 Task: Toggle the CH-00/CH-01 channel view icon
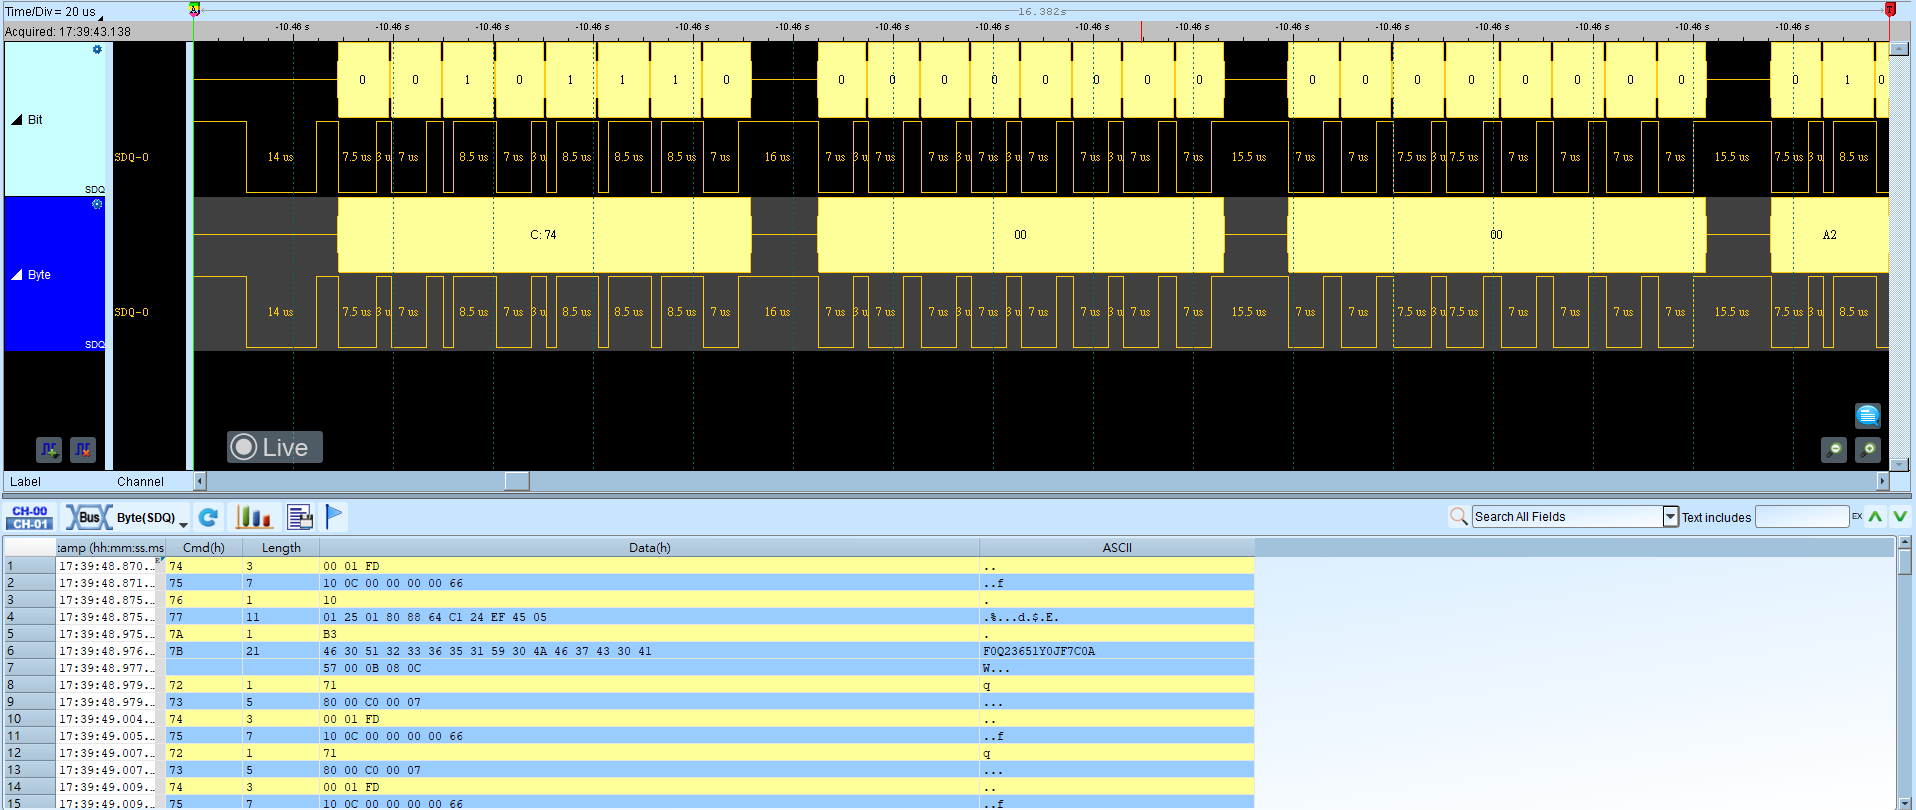pos(30,517)
